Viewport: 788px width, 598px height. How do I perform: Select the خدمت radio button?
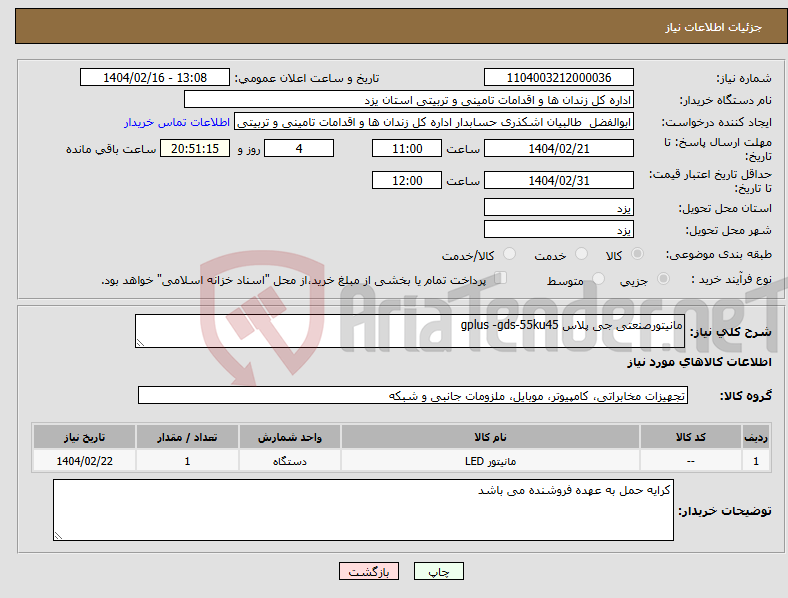pos(581,254)
